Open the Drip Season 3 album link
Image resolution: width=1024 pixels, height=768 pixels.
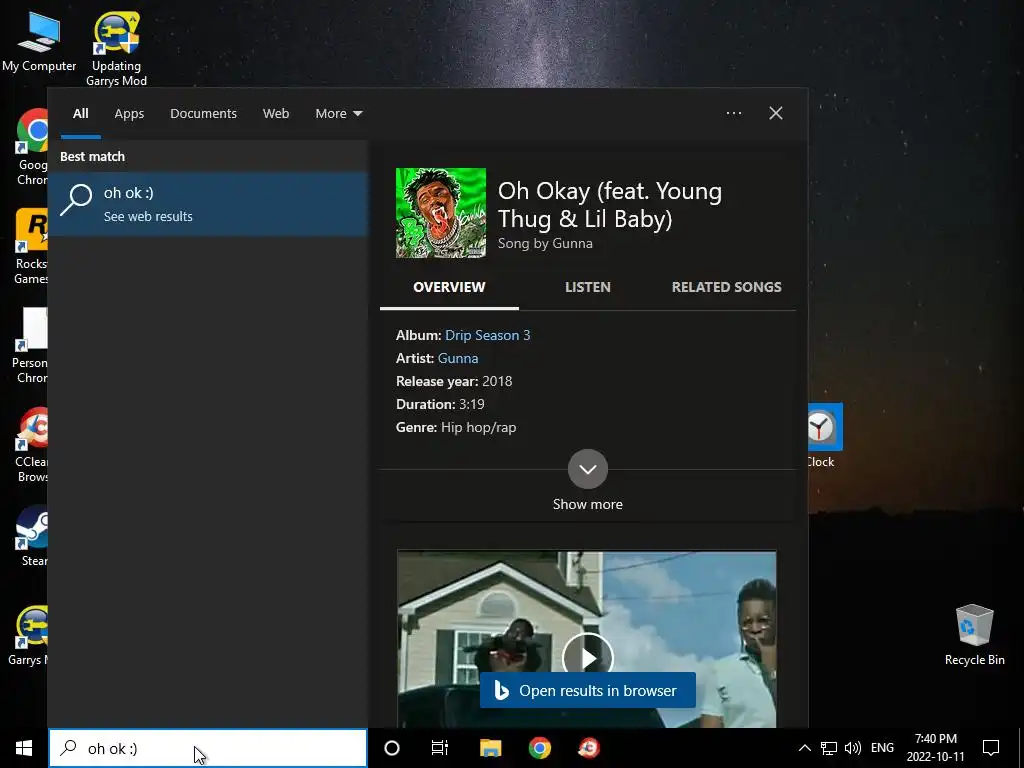pos(488,336)
